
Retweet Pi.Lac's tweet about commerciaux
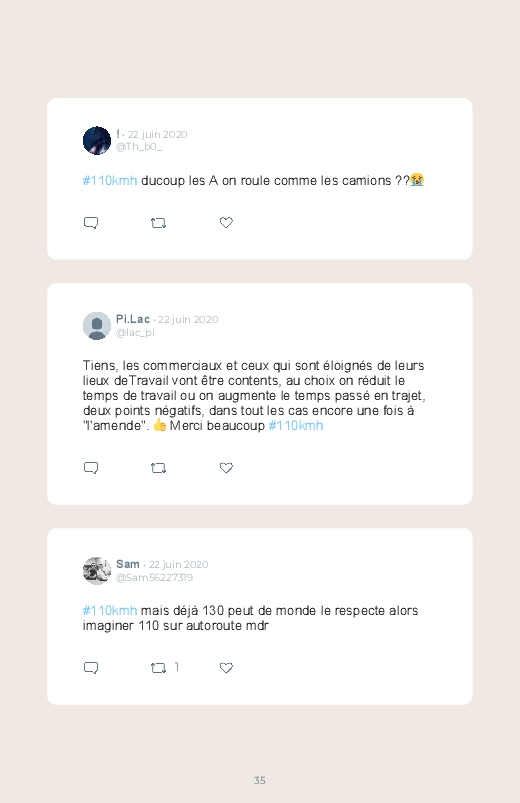click(x=158, y=468)
